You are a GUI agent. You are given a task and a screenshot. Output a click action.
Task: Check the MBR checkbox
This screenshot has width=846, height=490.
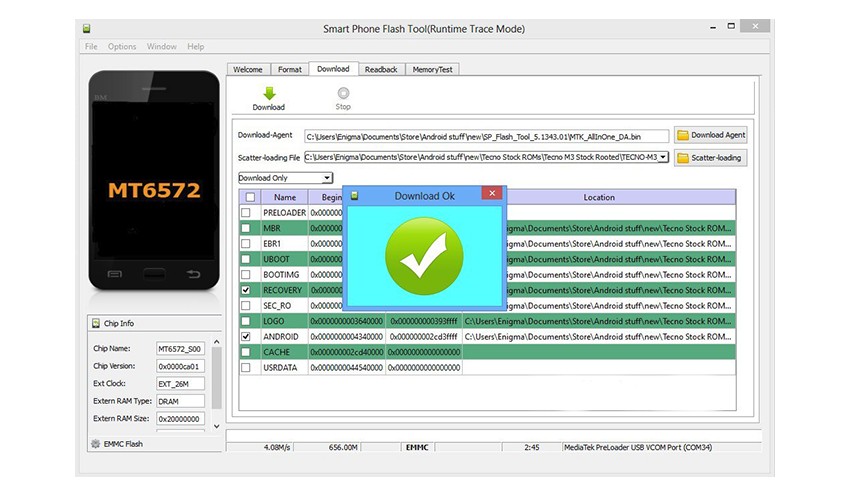coord(246,228)
